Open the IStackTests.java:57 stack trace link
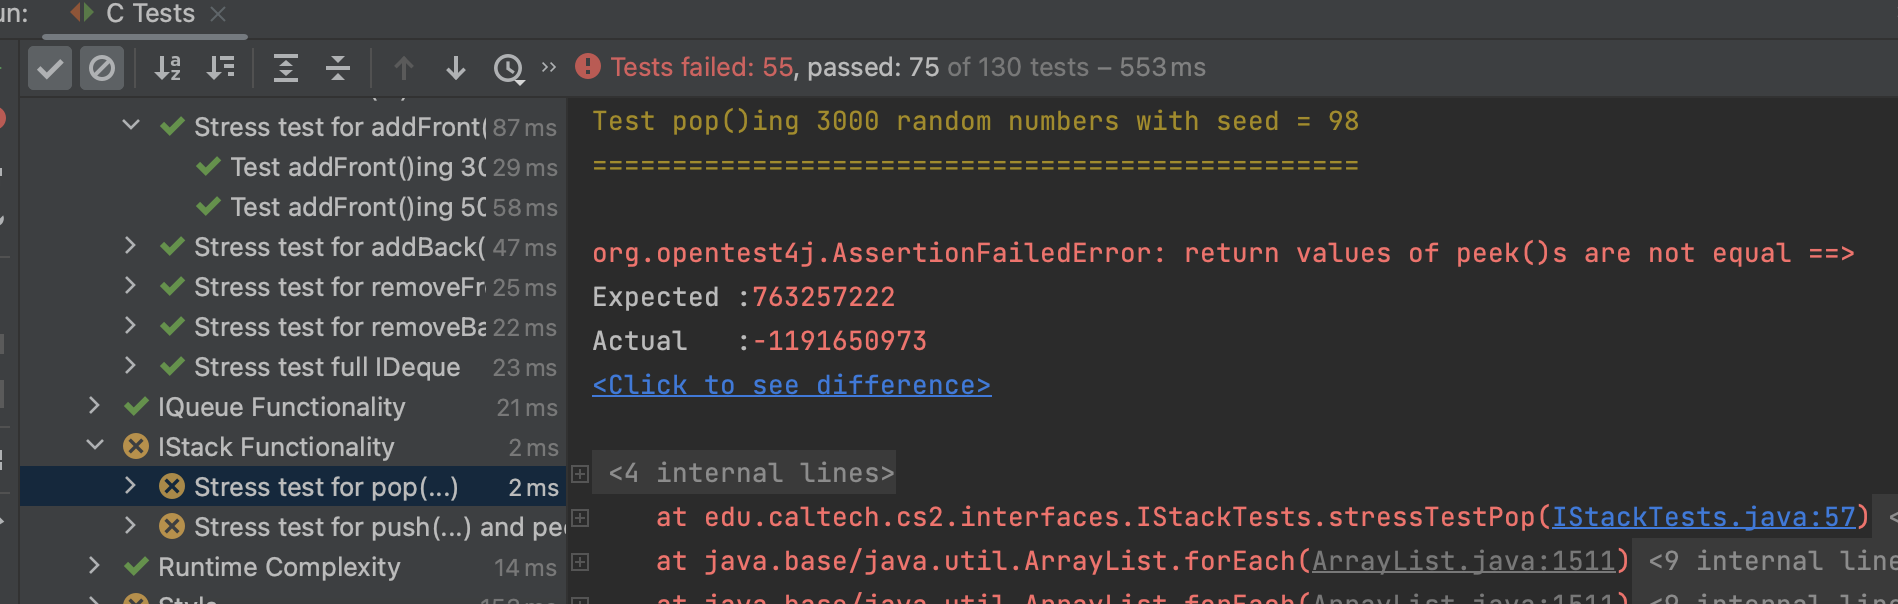This screenshot has height=604, width=1898. pyautogui.click(x=1703, y=517)
